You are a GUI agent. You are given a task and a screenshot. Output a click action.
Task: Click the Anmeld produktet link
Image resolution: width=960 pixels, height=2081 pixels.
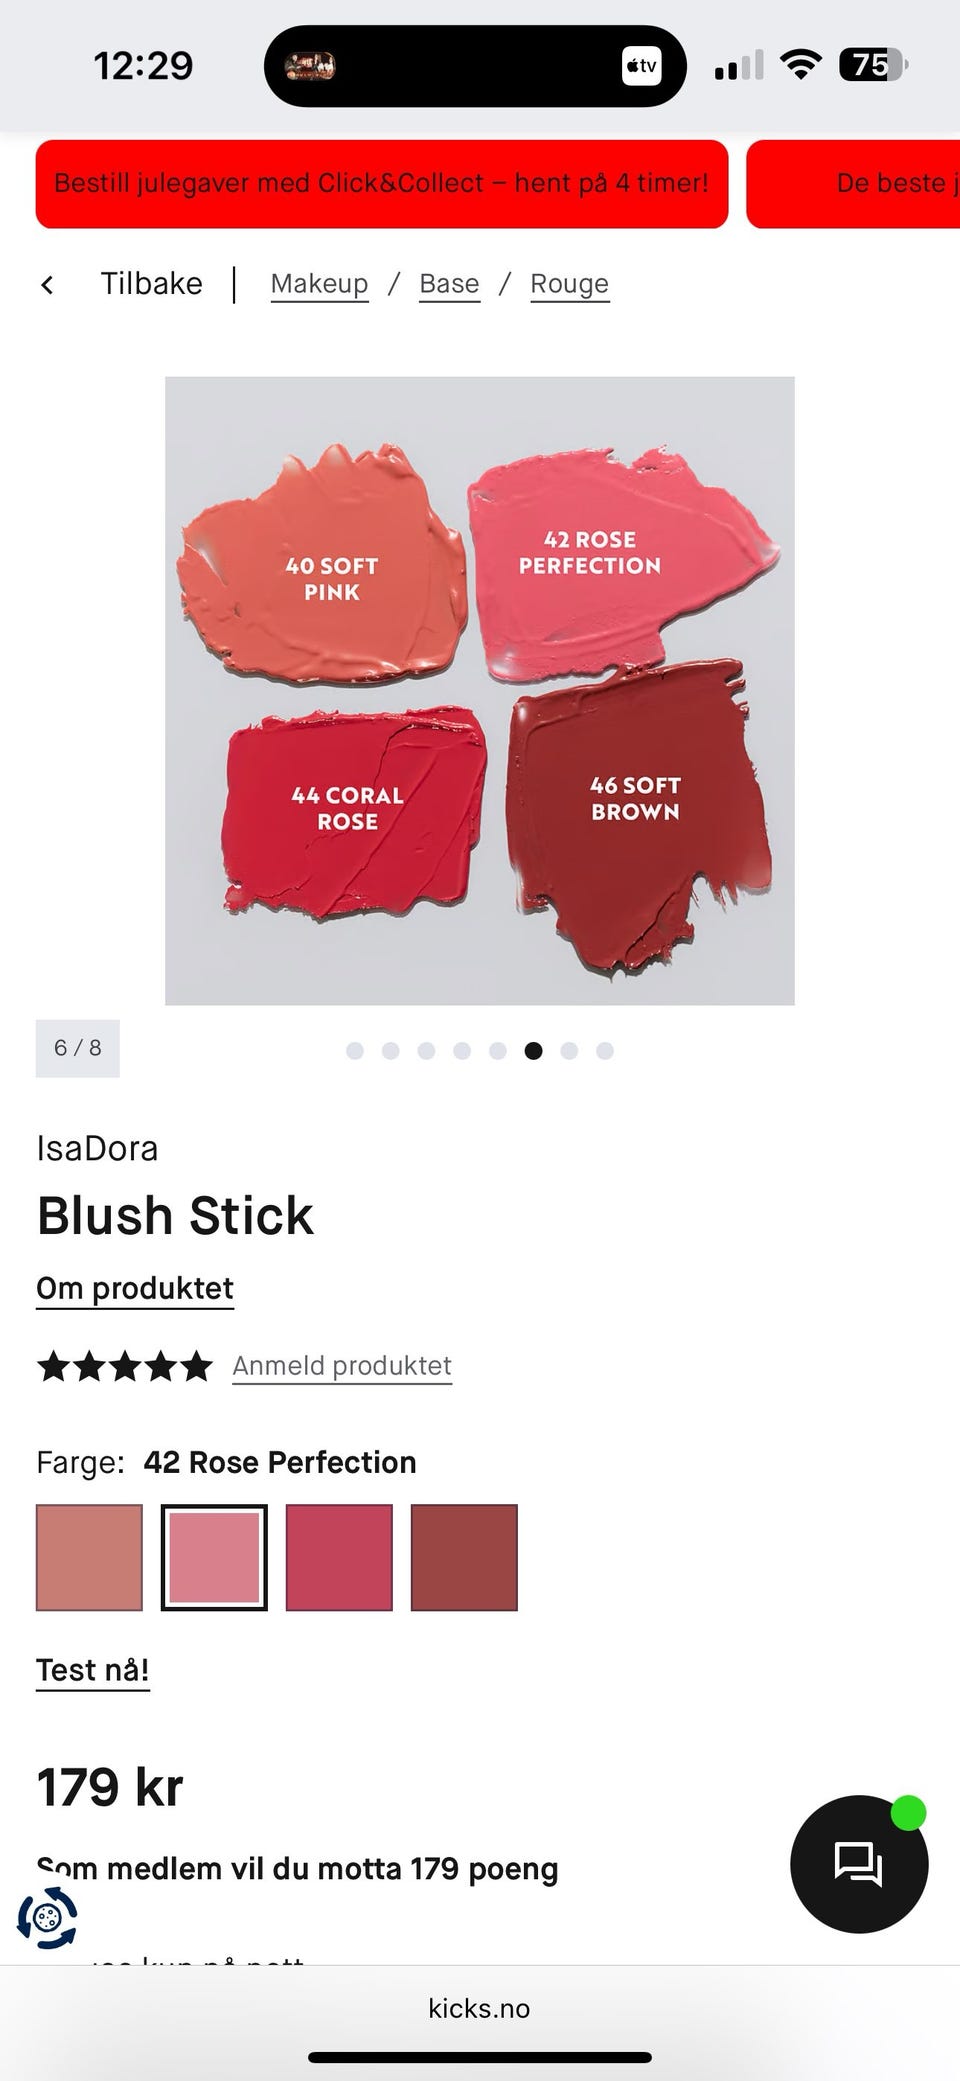pos(342,1366)
